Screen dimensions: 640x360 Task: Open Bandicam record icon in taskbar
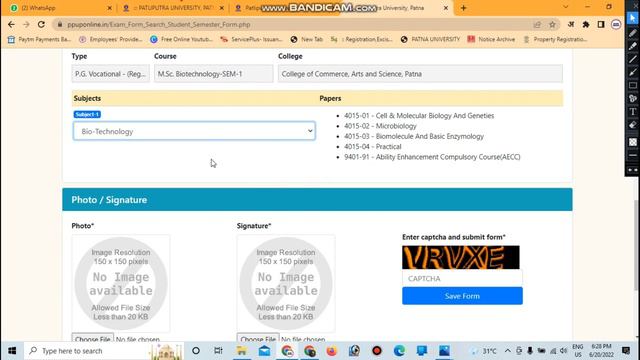377,351
